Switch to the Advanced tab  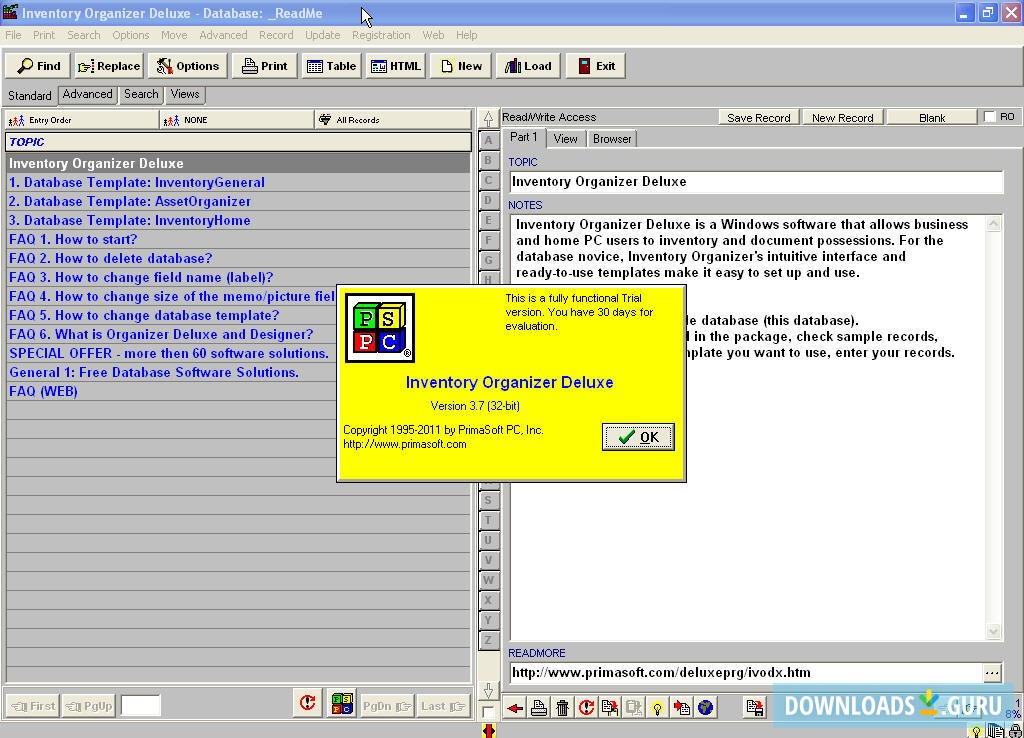[88, 95]
